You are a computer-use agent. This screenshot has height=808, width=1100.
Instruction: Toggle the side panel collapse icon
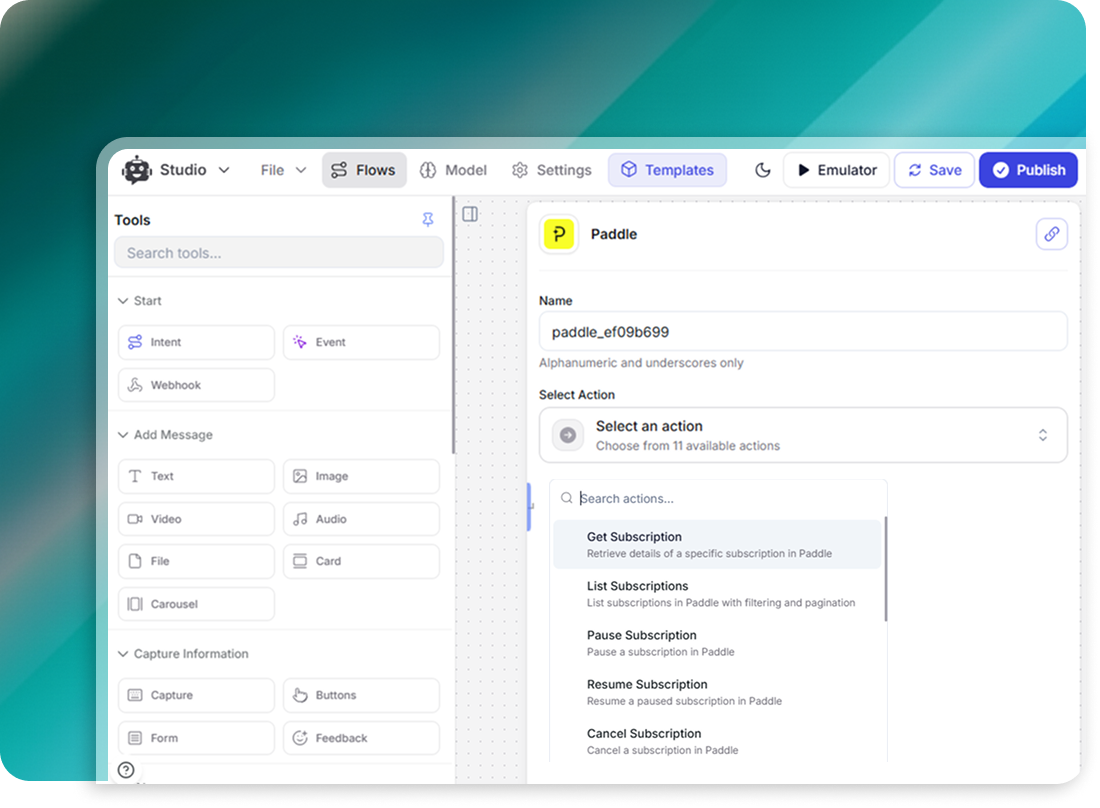point(469,213)
